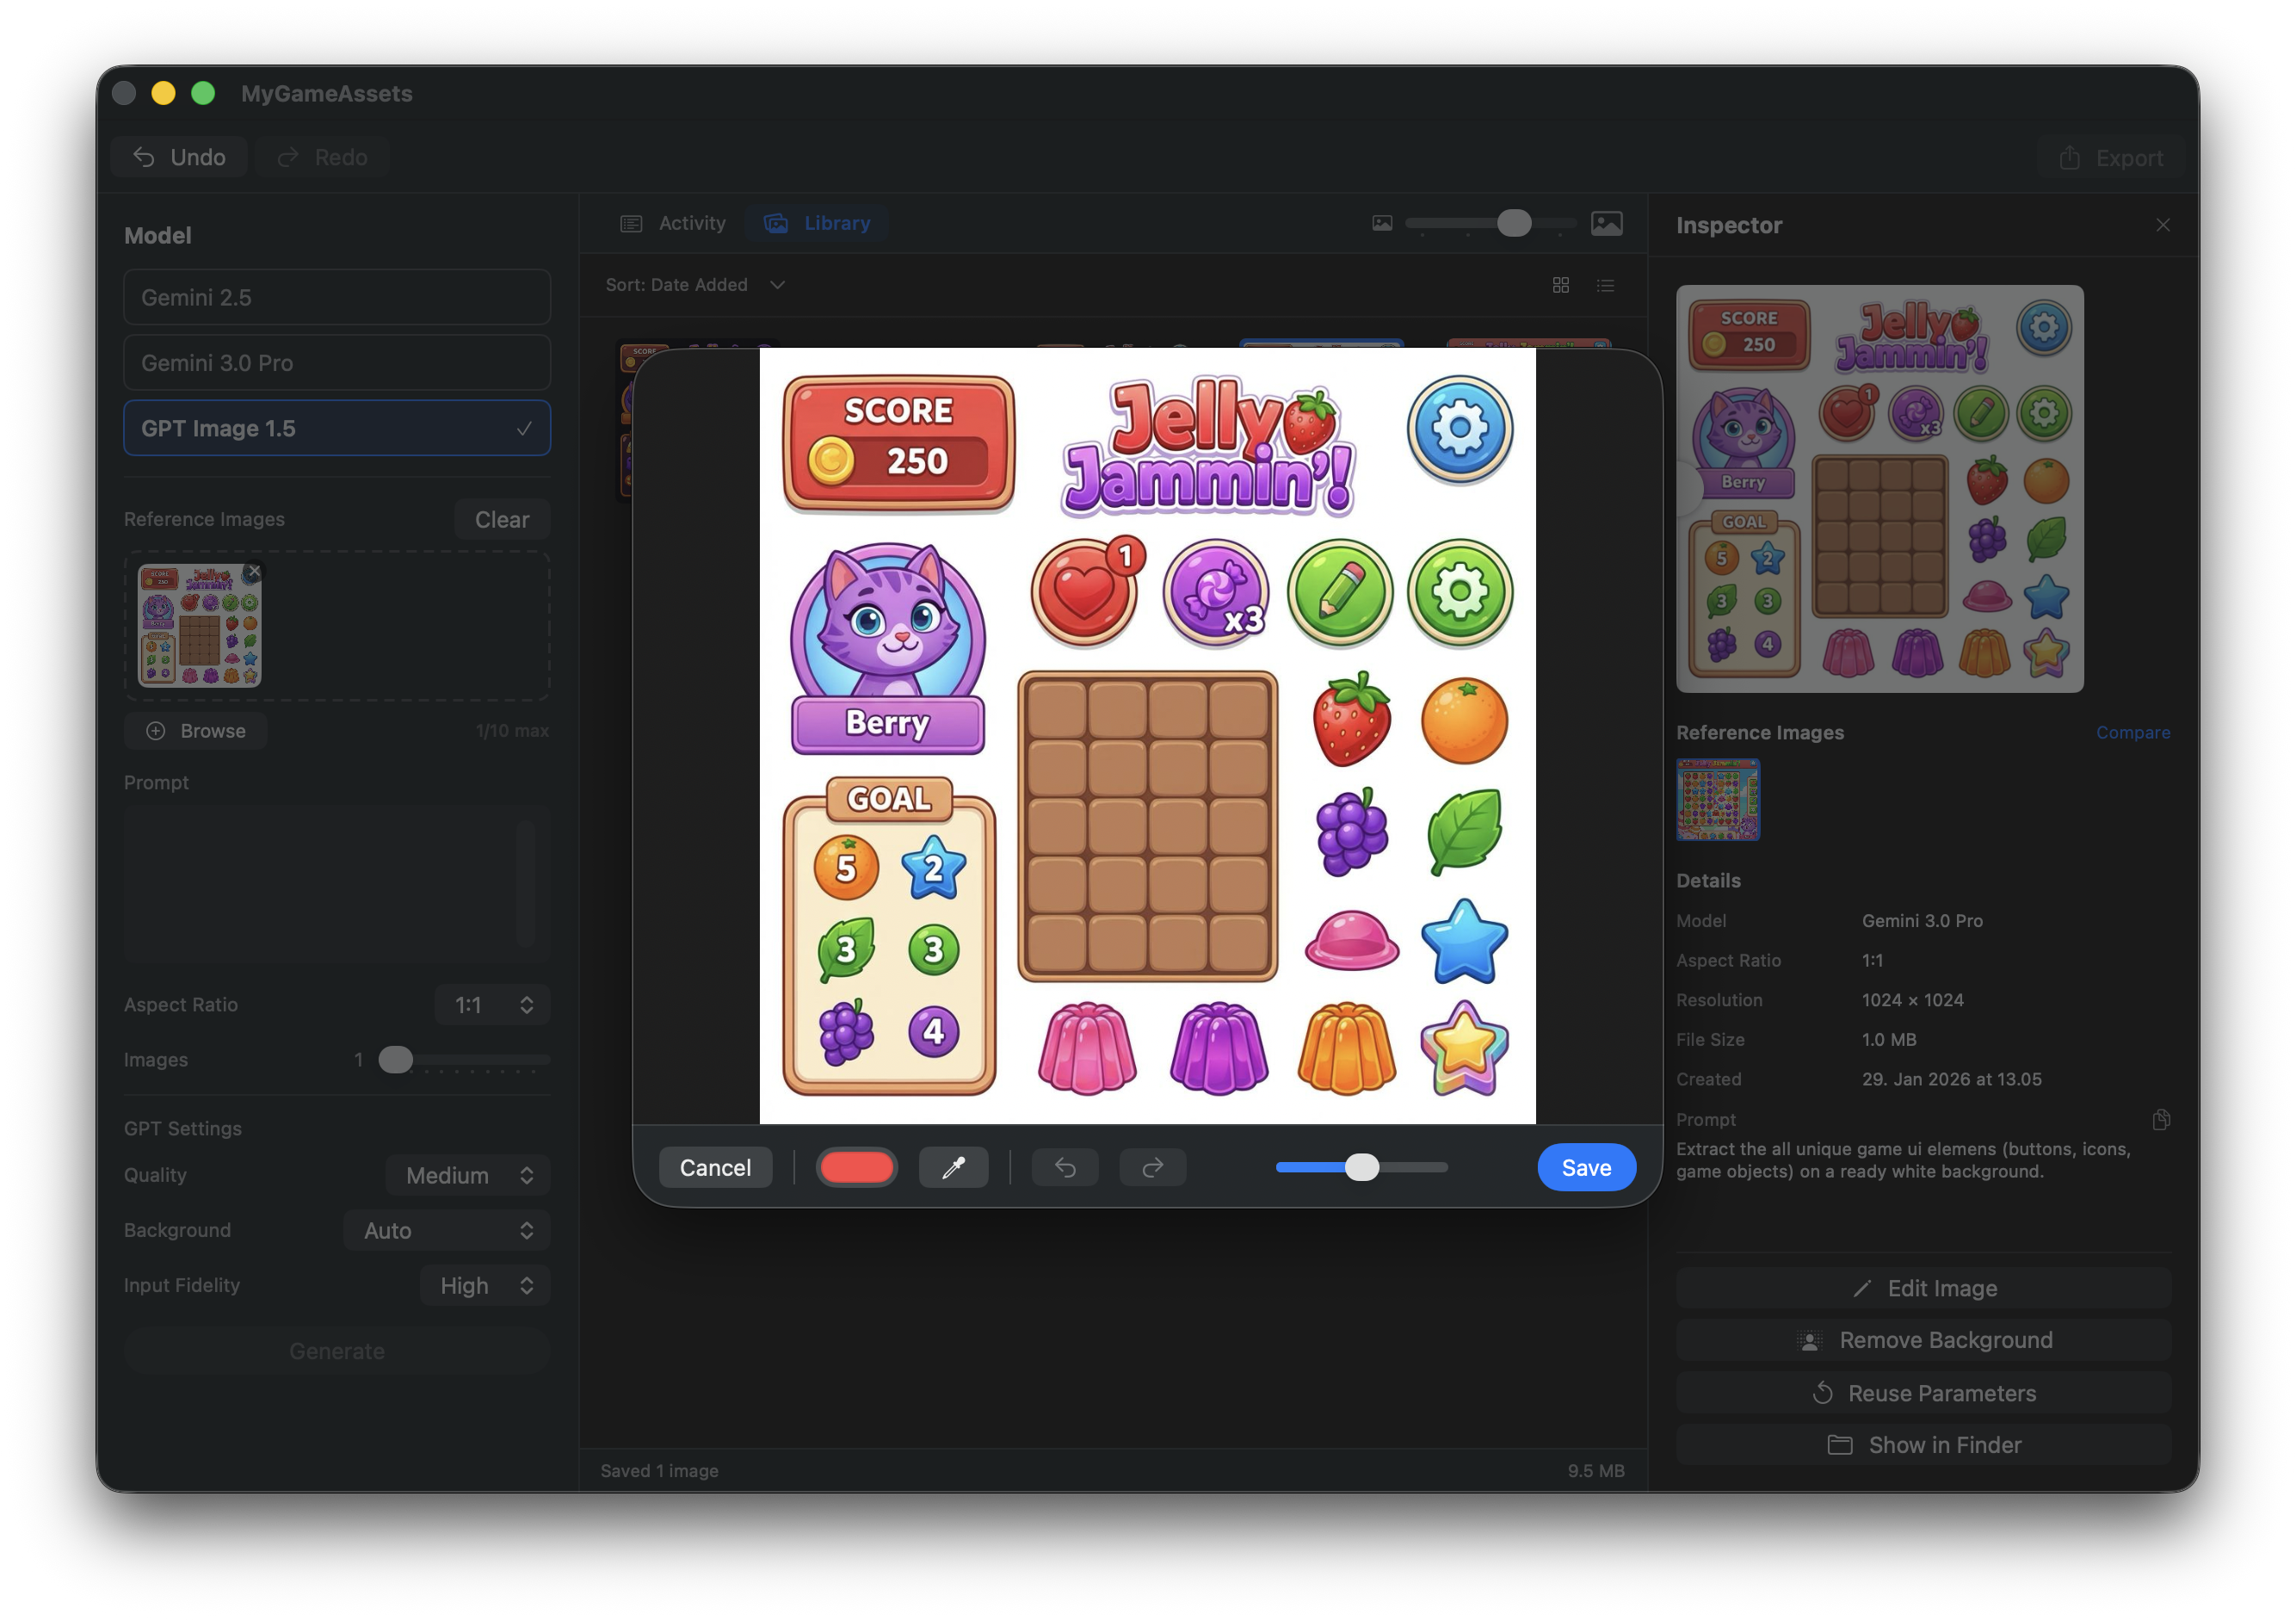Clear the reference images
This screenshot has height=1620, width=2296.
tap(502, 519)
